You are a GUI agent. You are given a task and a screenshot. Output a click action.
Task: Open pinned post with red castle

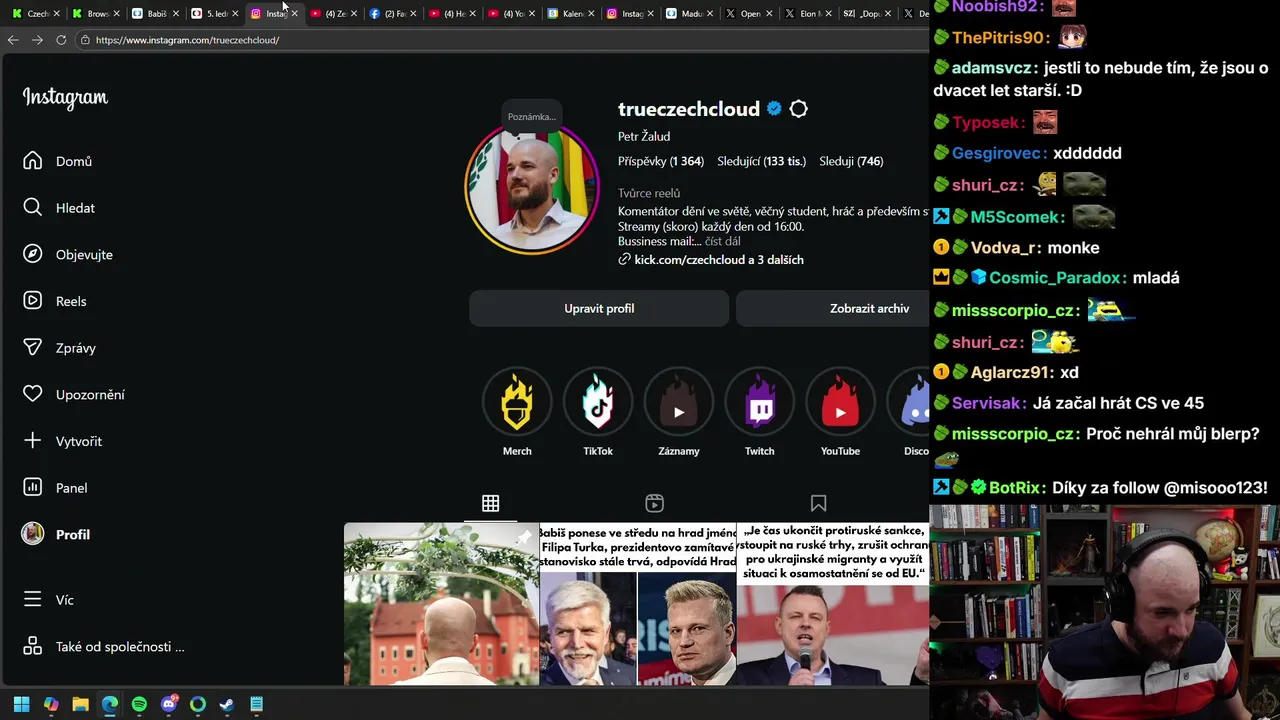(x=441, y=604)
